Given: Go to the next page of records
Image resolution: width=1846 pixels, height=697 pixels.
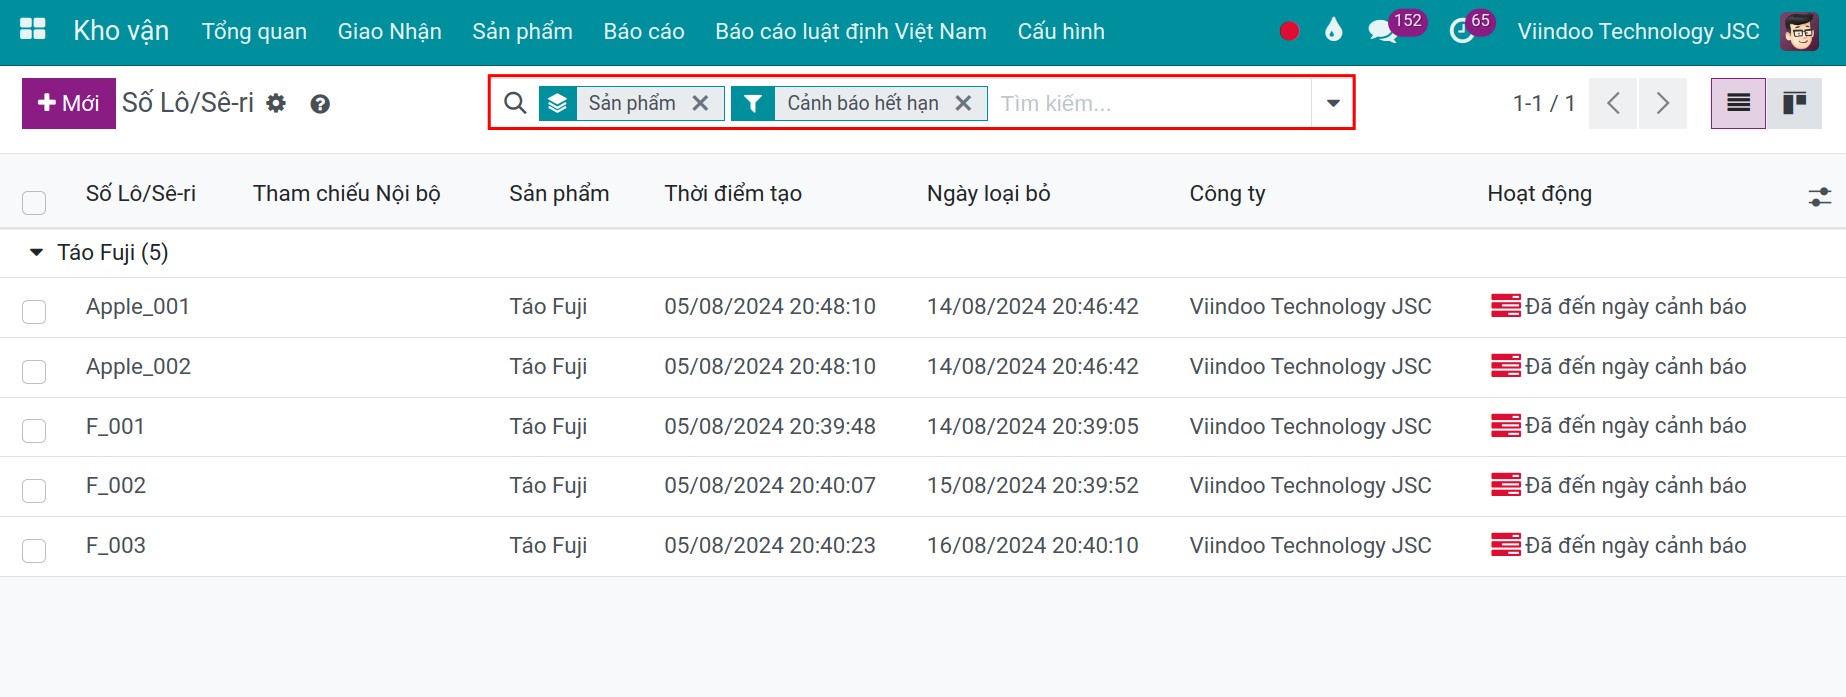Looking at the screenshot, I should (1662, 103).
